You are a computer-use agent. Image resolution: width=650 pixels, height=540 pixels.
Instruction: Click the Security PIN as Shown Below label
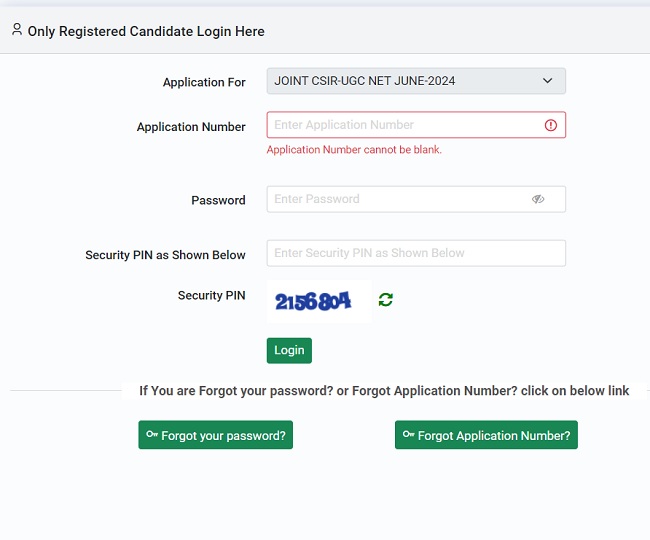tap(165, 255)
